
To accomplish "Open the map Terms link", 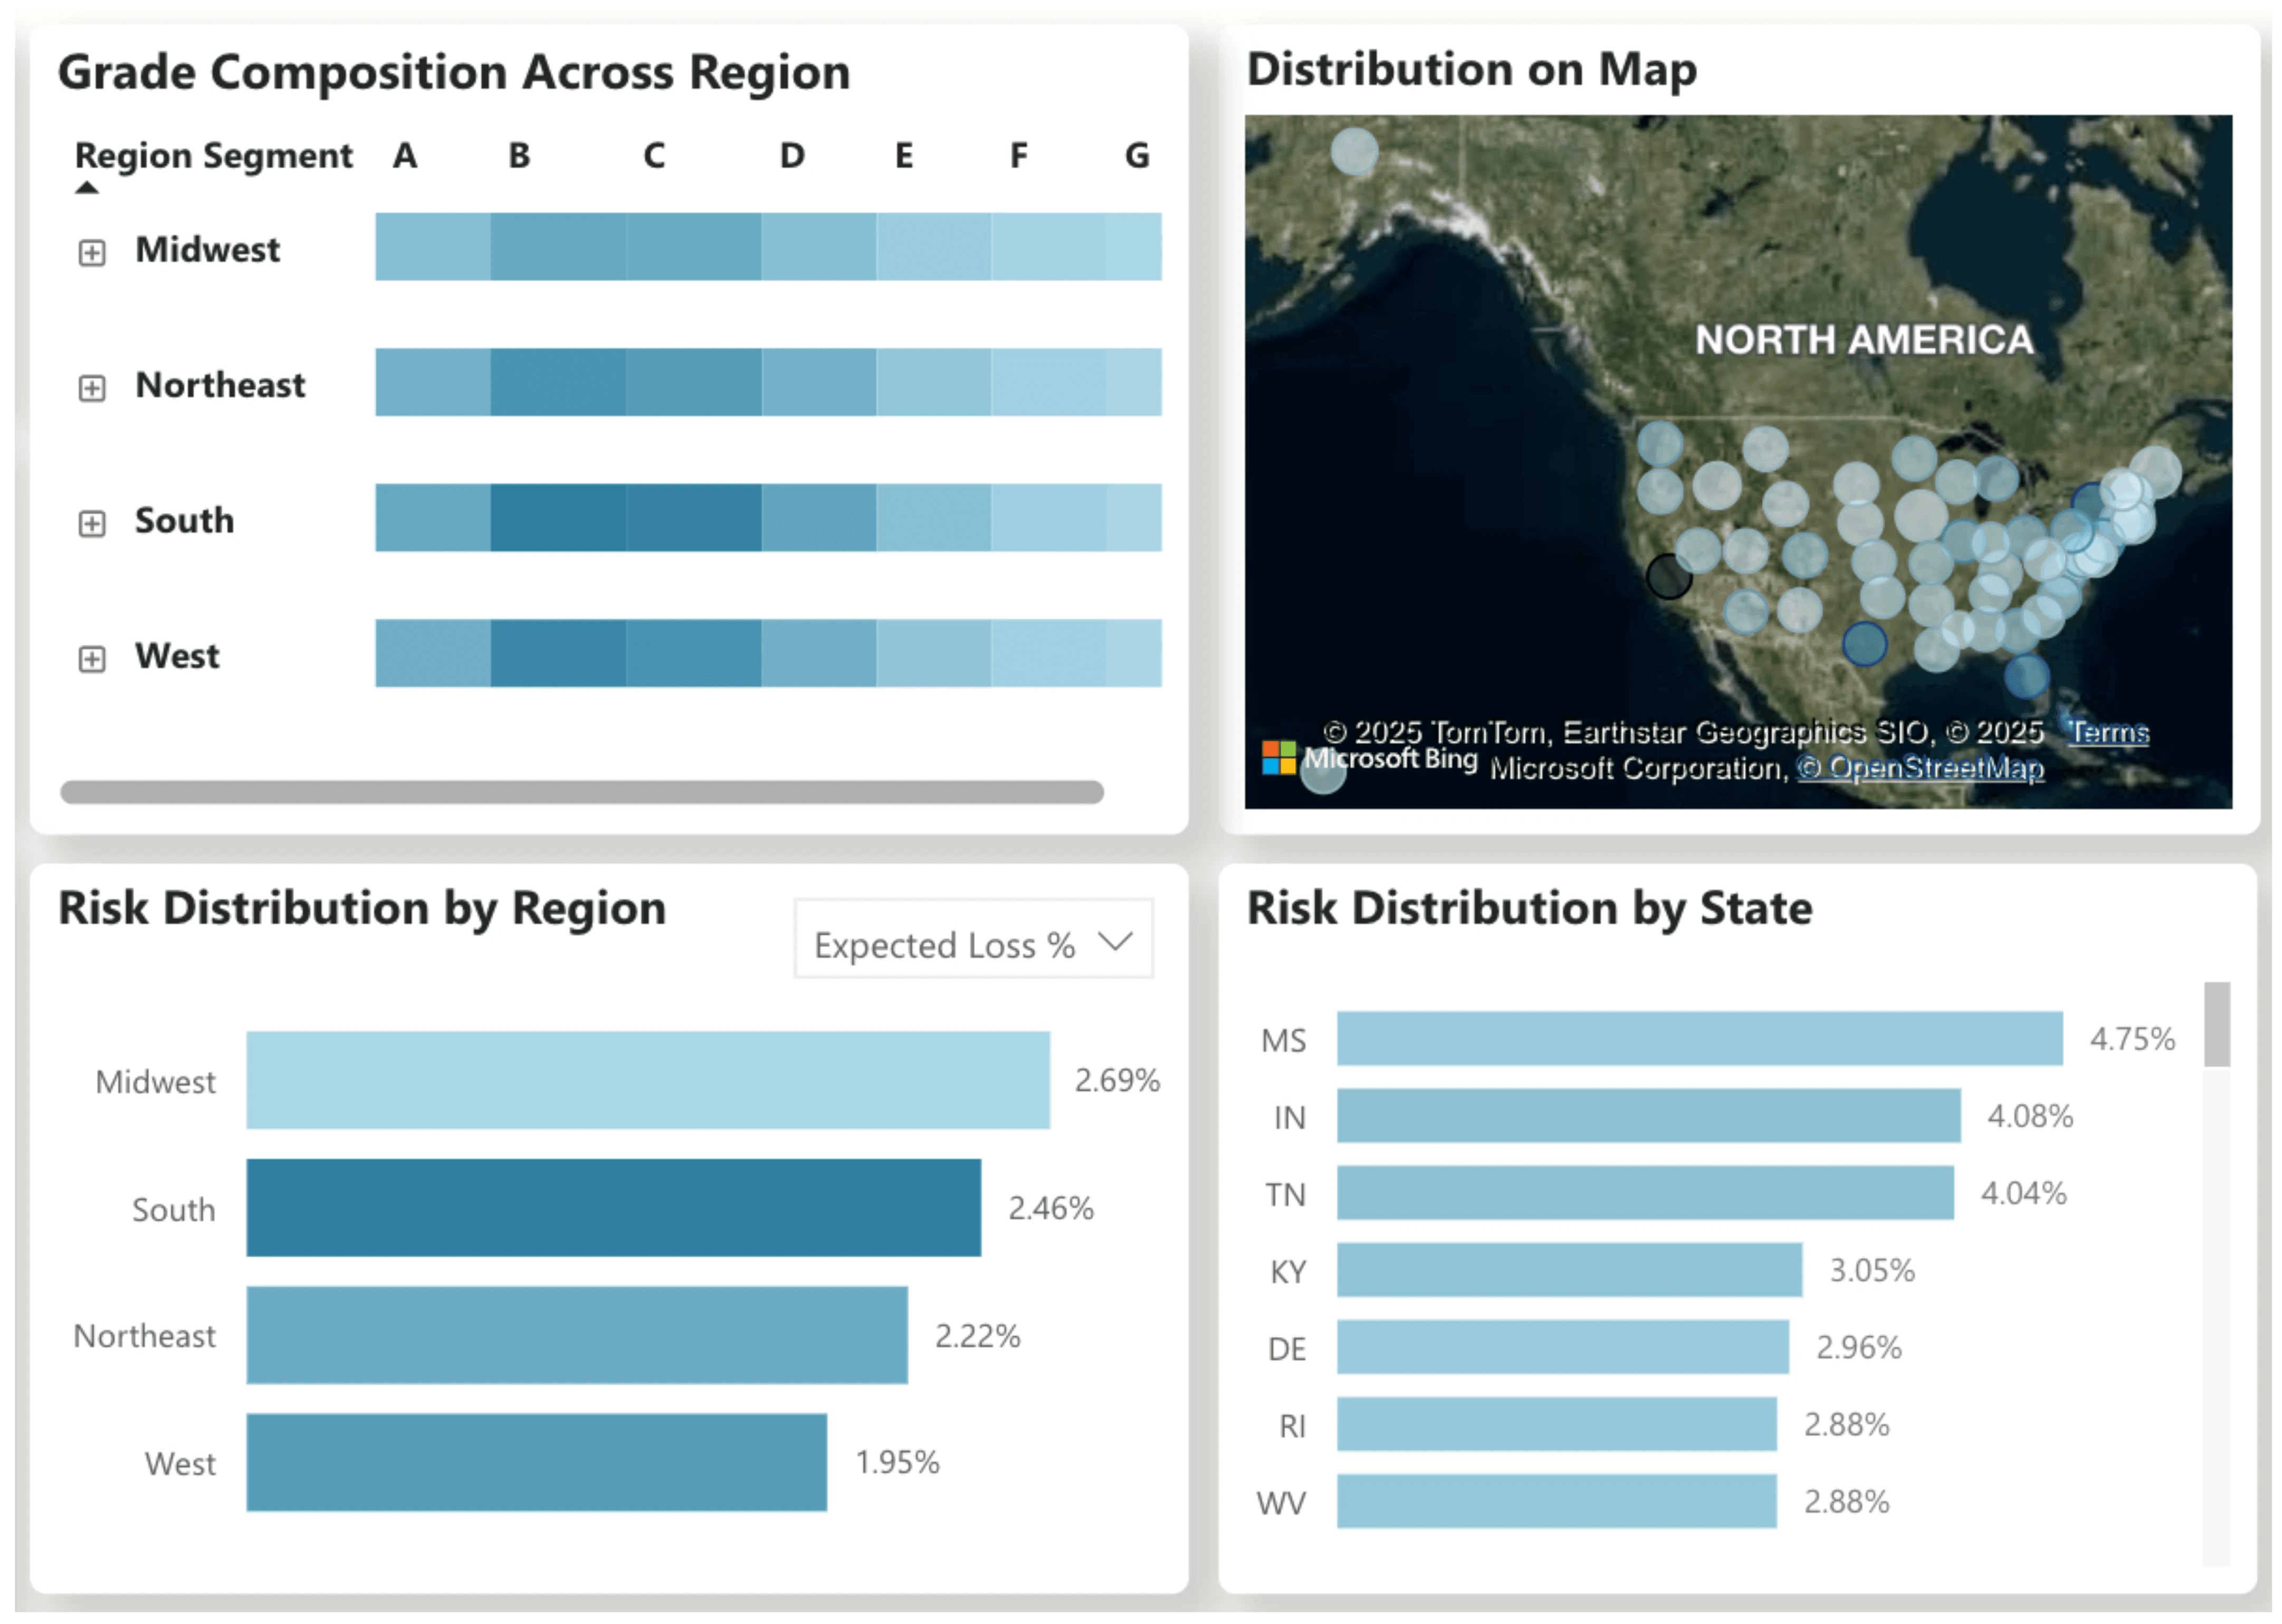I will (2108, 732).
